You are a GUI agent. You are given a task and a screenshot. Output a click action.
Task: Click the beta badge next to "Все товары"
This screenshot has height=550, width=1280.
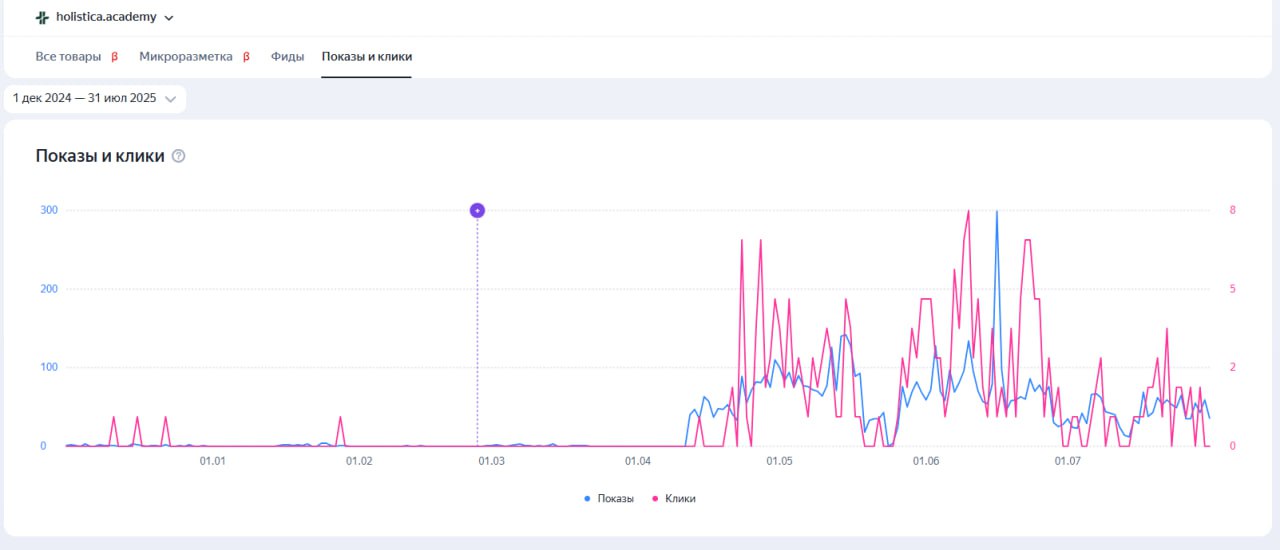tap(114, 57)
